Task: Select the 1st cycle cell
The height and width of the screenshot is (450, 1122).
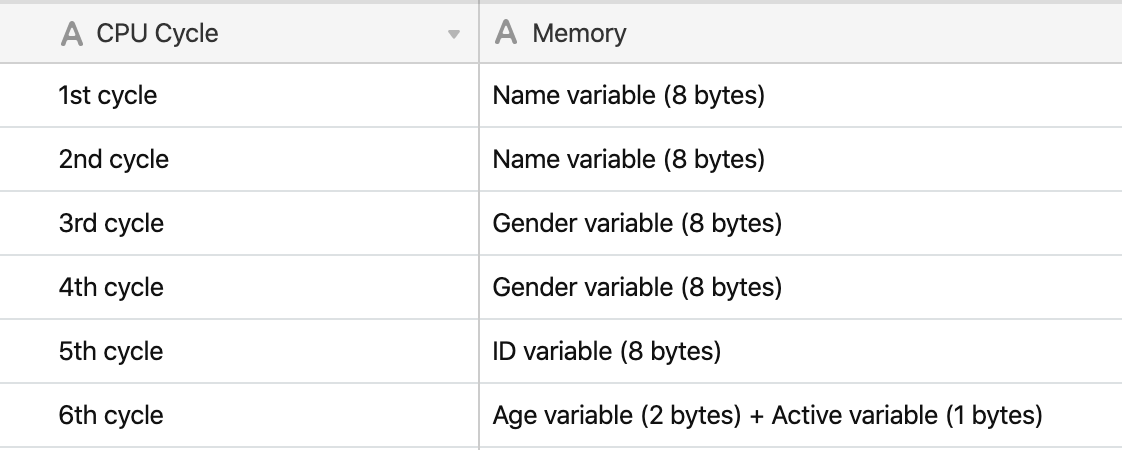Action: tap(239, 95)
